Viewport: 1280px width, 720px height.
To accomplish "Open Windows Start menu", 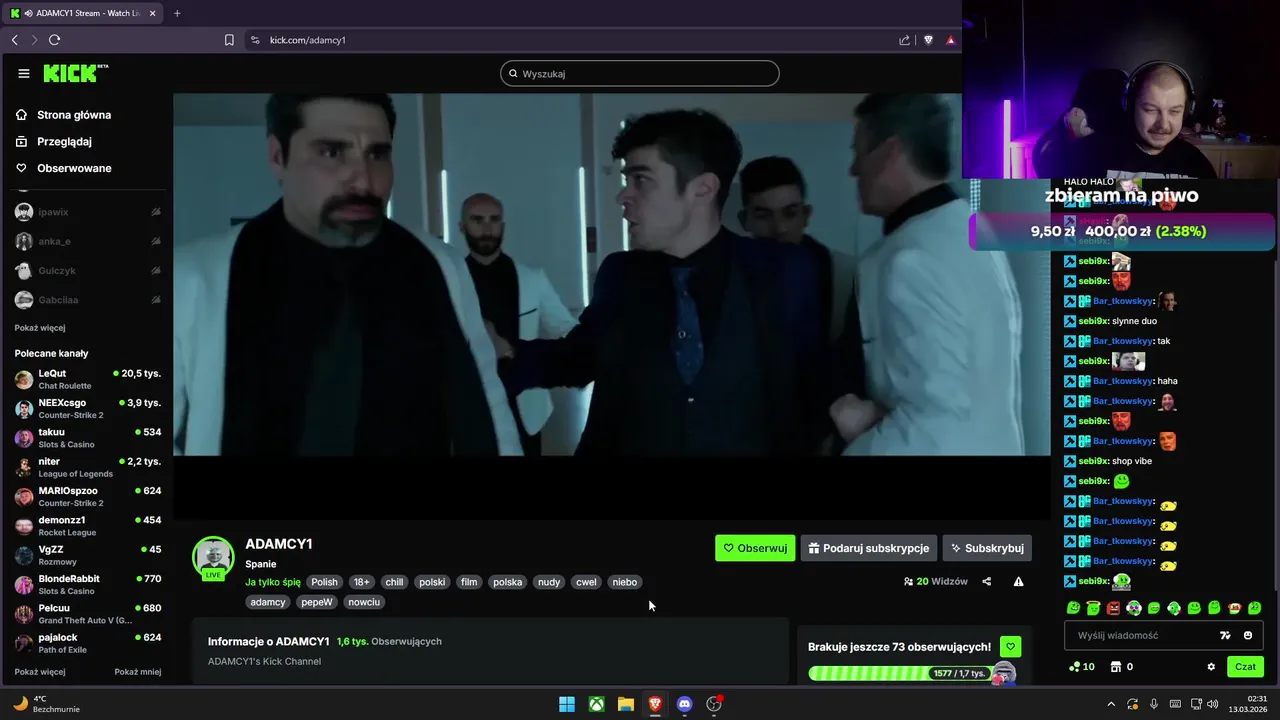I will pos(566,704).
